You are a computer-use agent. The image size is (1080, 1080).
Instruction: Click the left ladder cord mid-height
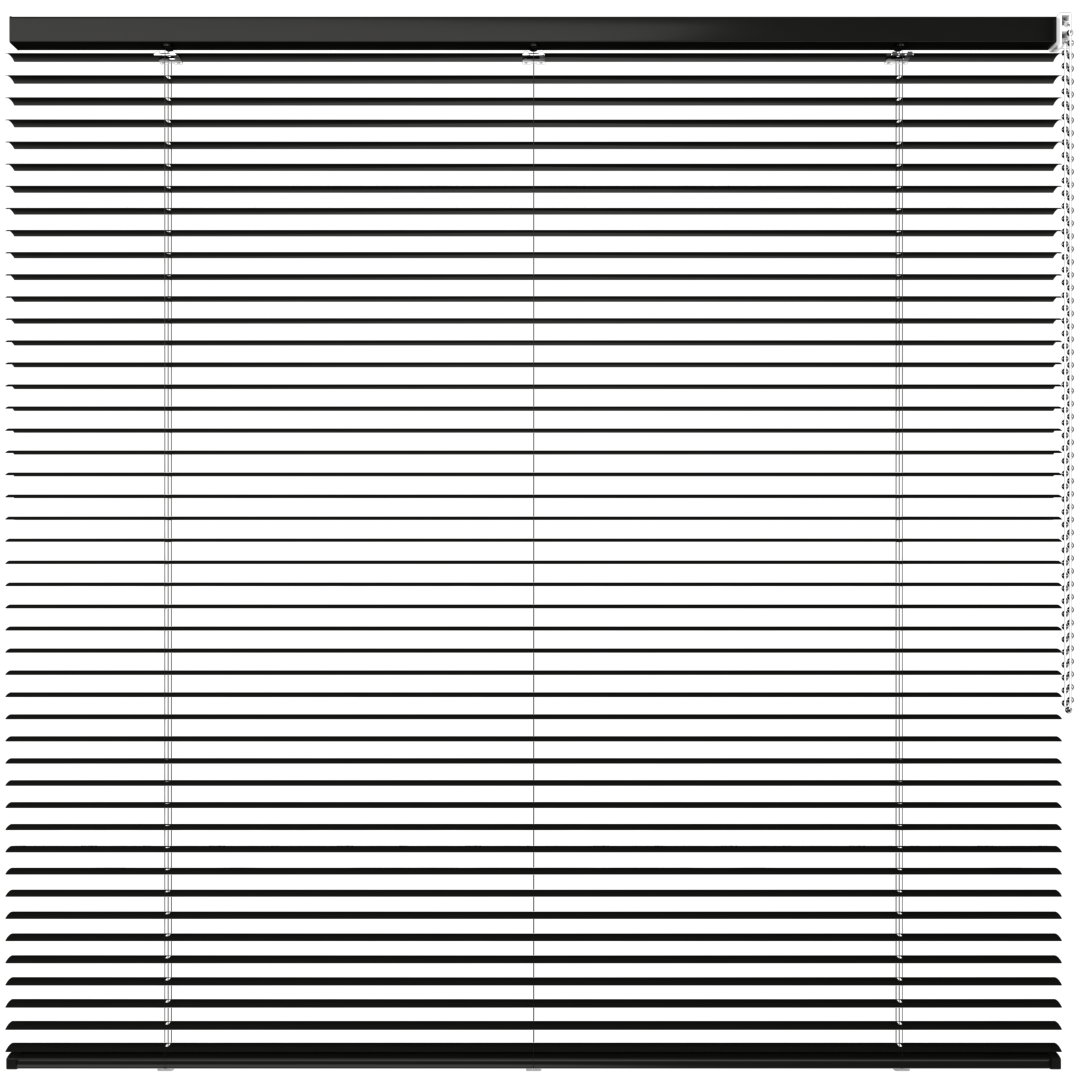point(168,540)
